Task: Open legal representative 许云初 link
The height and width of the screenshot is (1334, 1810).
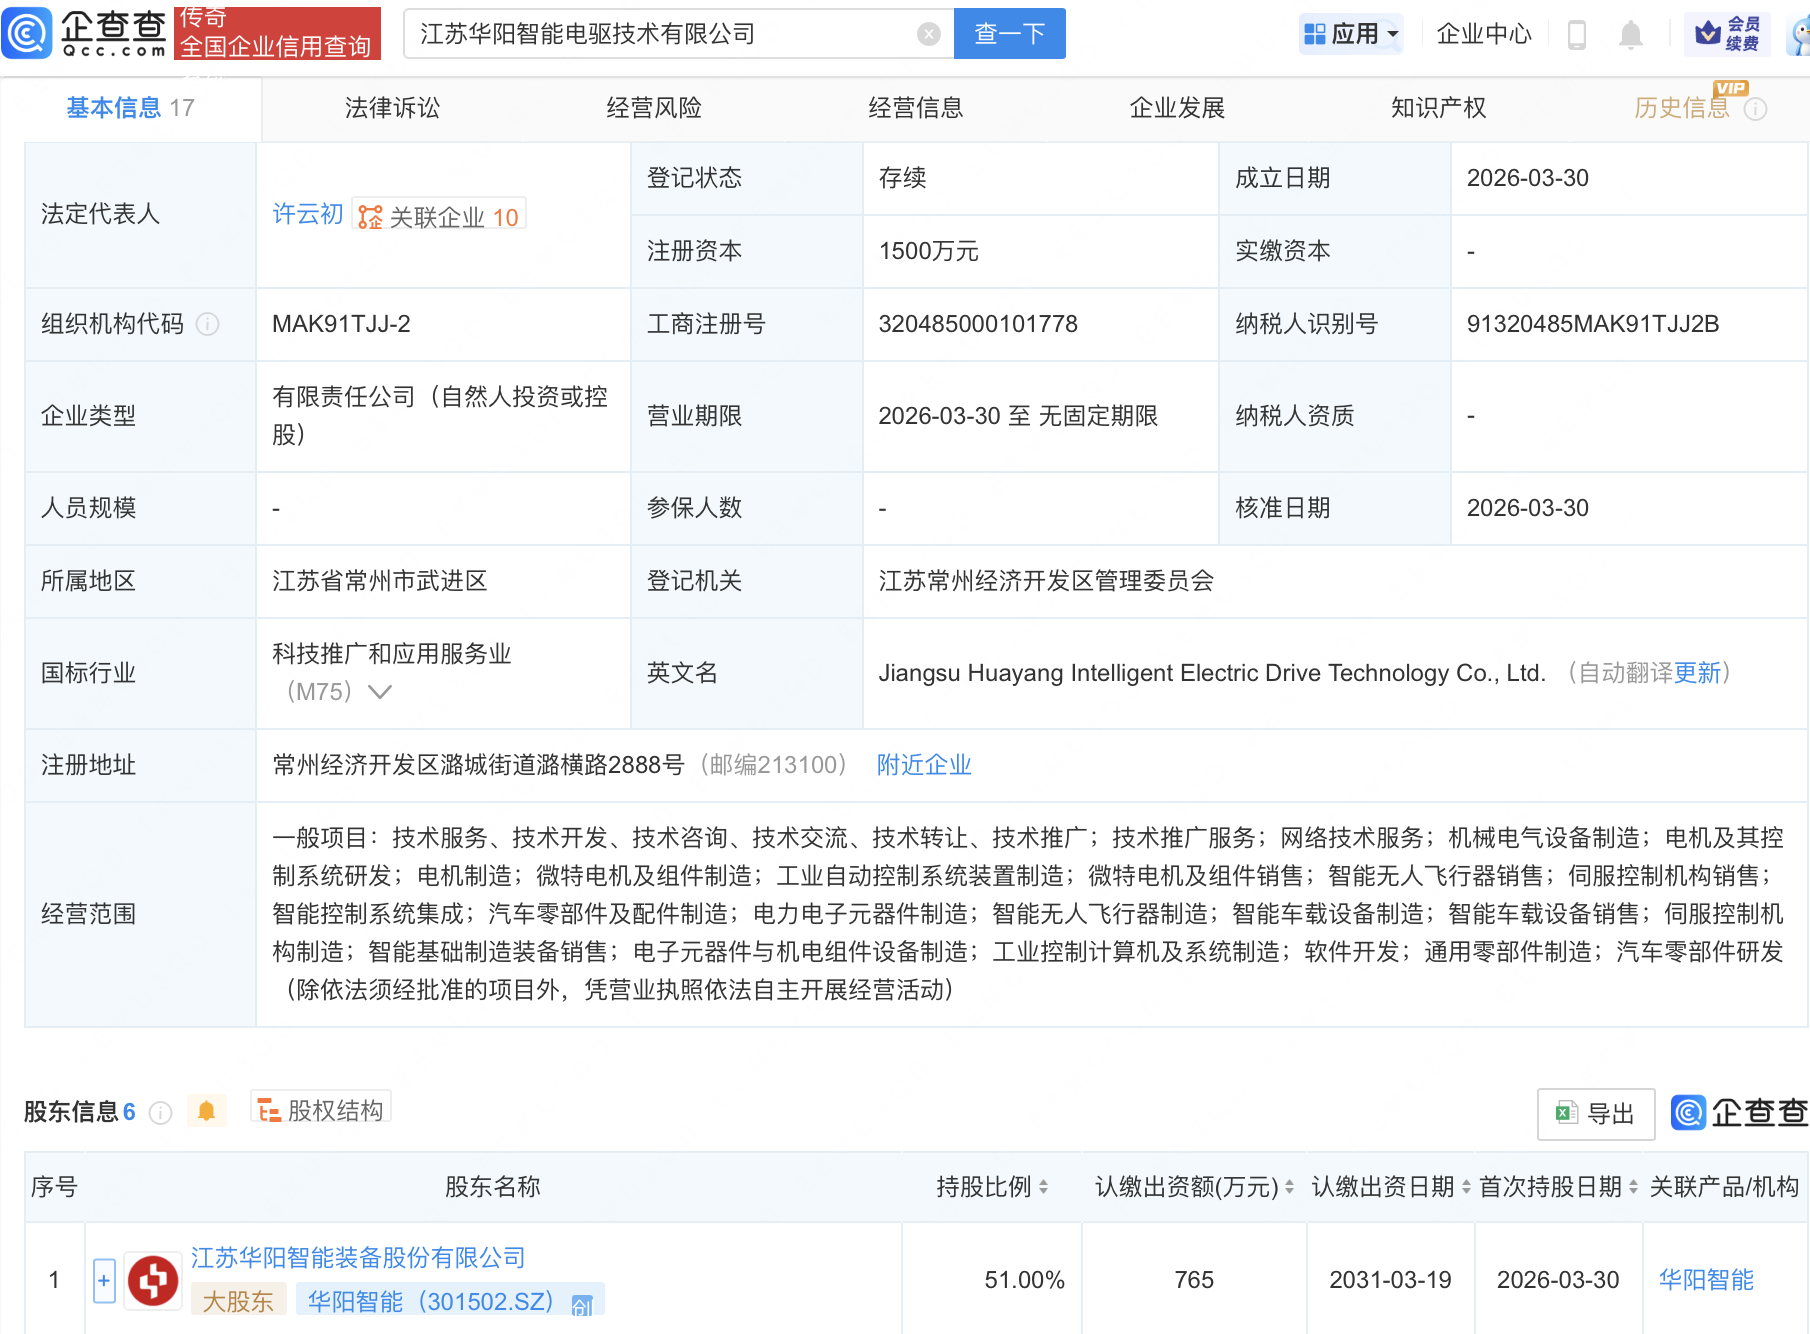Action: click(307, 214)
